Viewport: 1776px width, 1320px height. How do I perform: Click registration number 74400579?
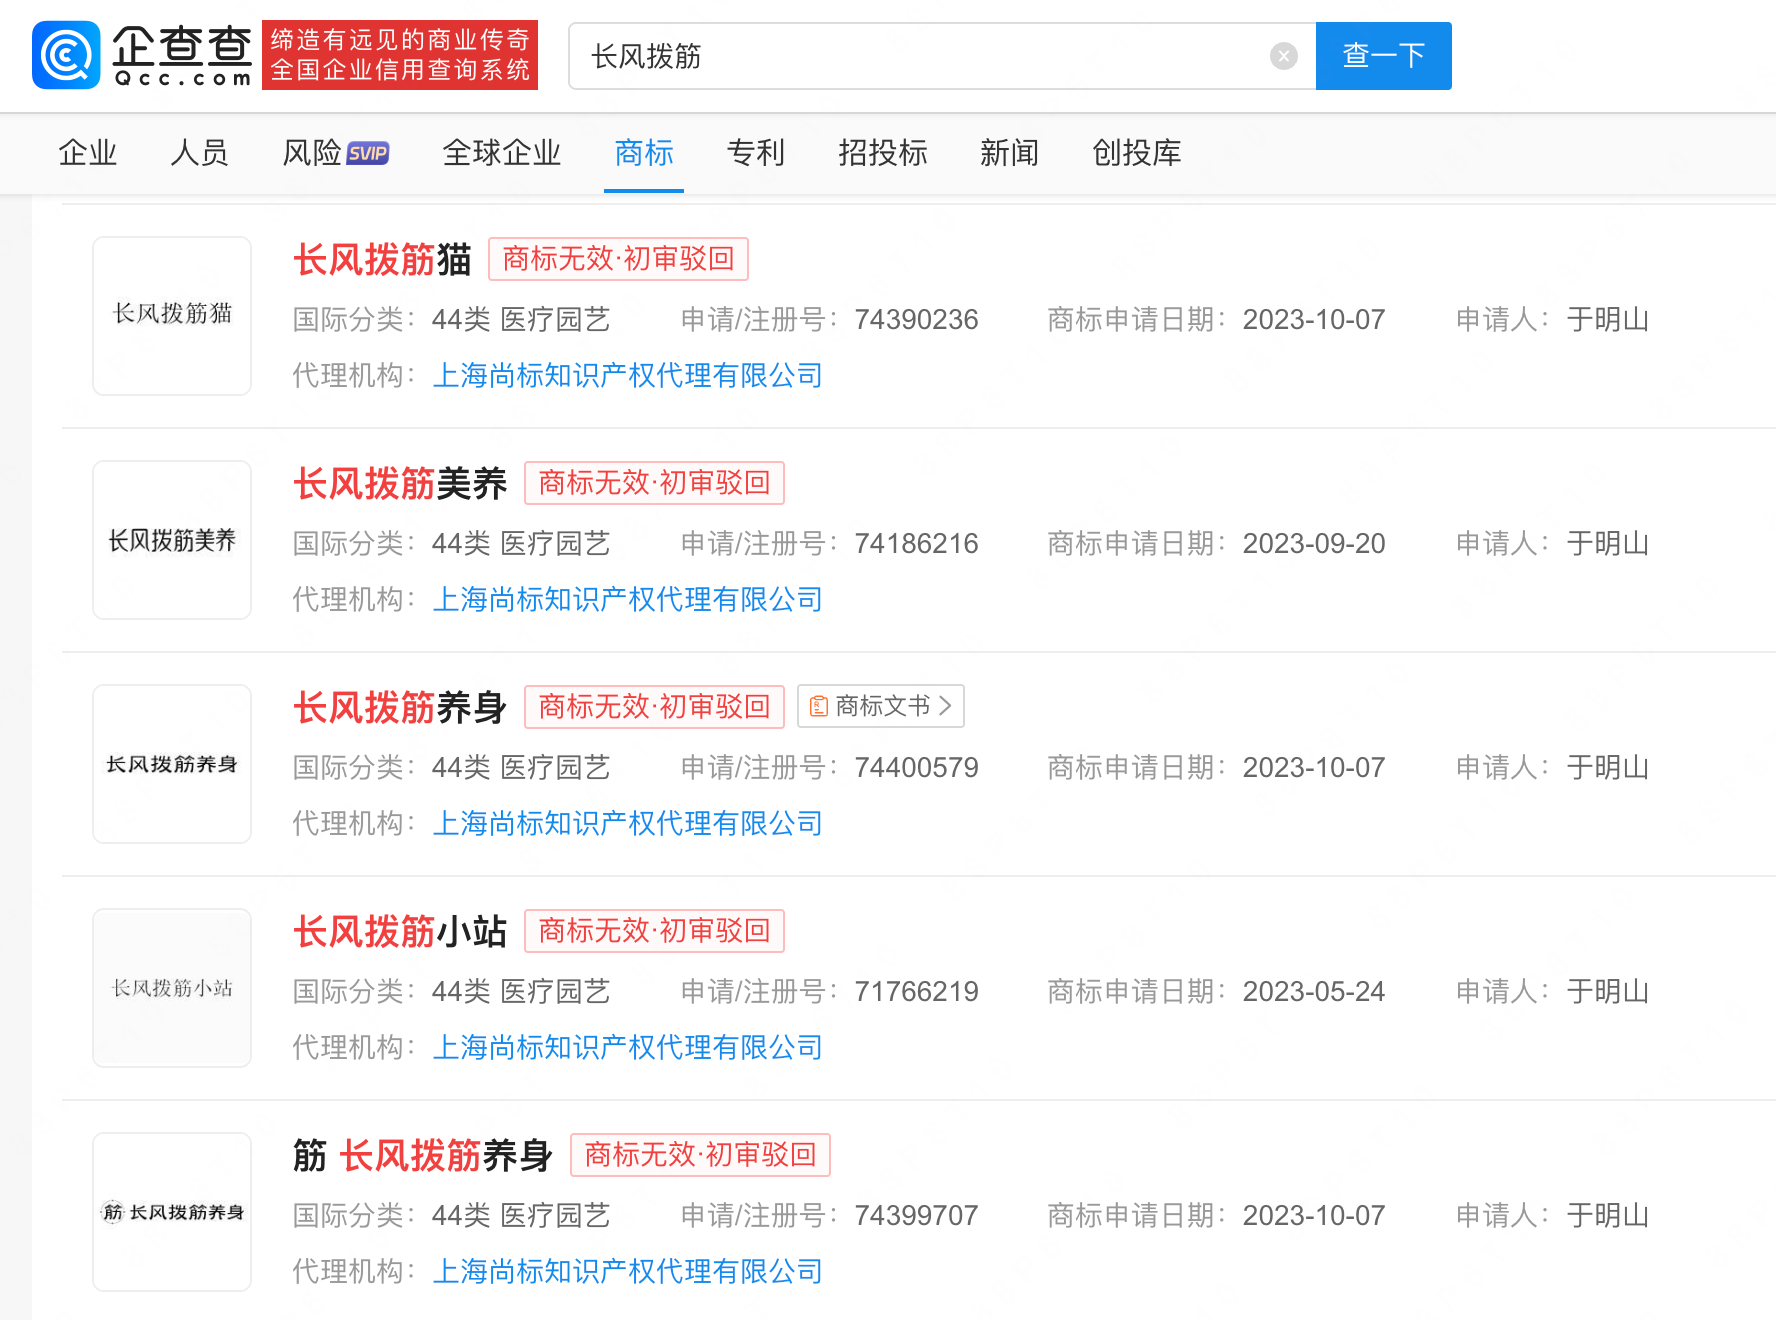point(916,768)
